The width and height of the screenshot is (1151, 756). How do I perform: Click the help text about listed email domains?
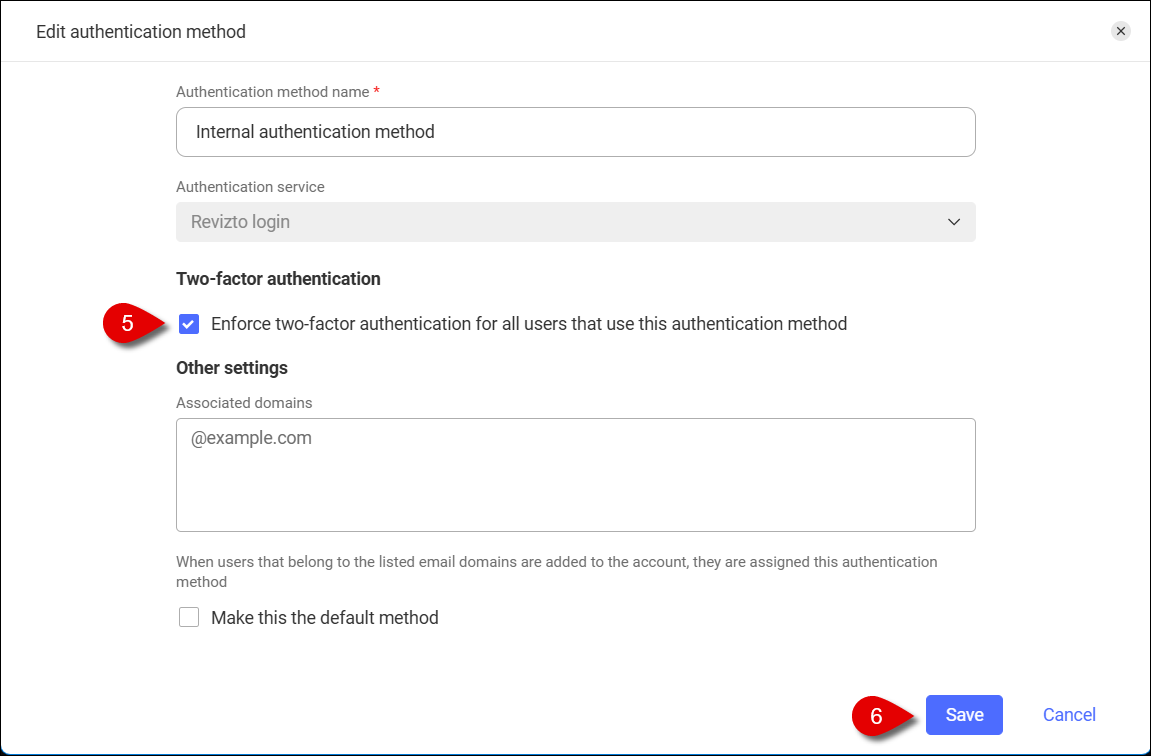(556, 572)
